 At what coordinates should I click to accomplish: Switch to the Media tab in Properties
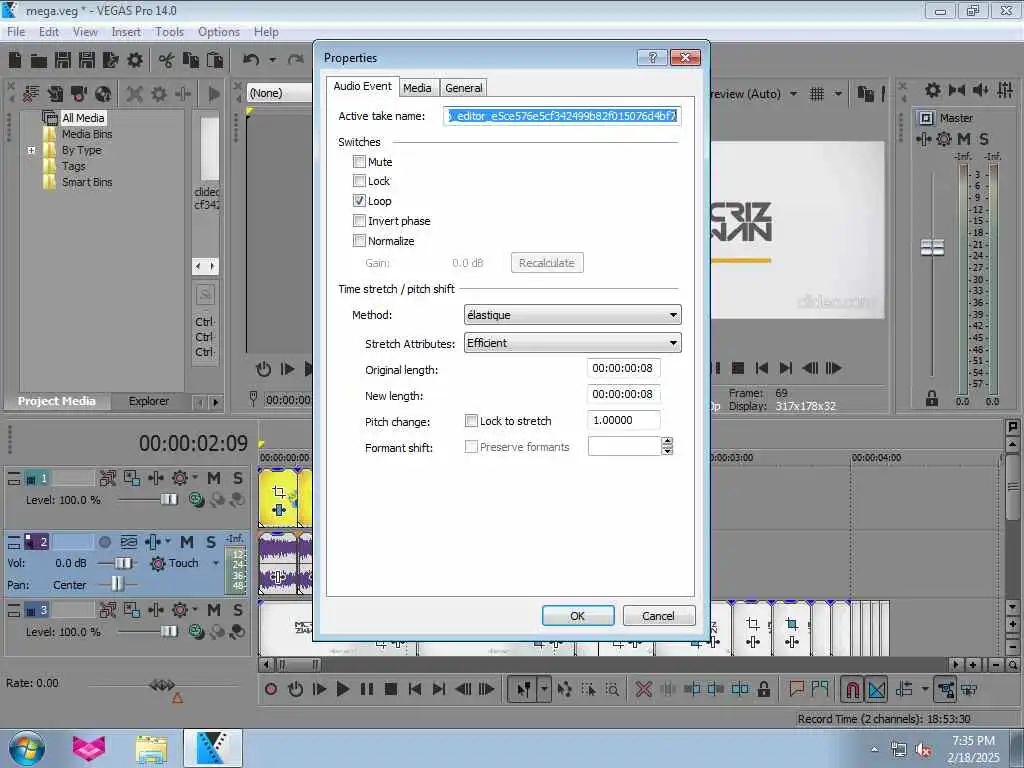tap(417, 88)
